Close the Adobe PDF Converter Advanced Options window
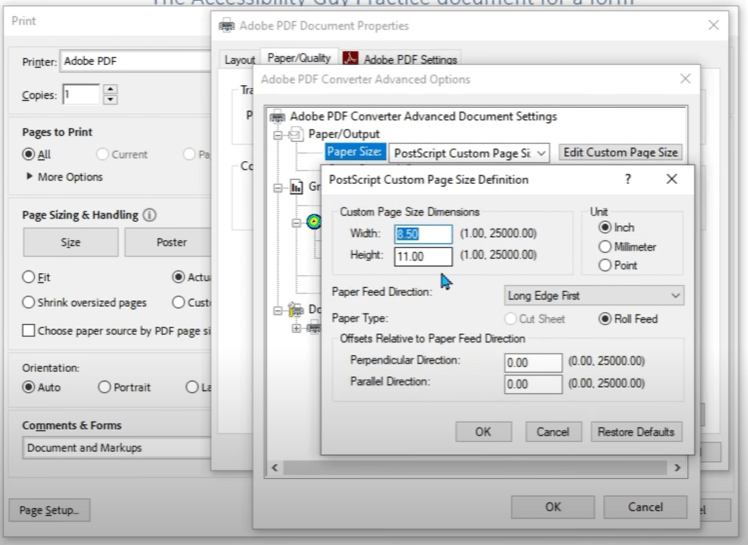748x545 pixels. pos(685,79)
